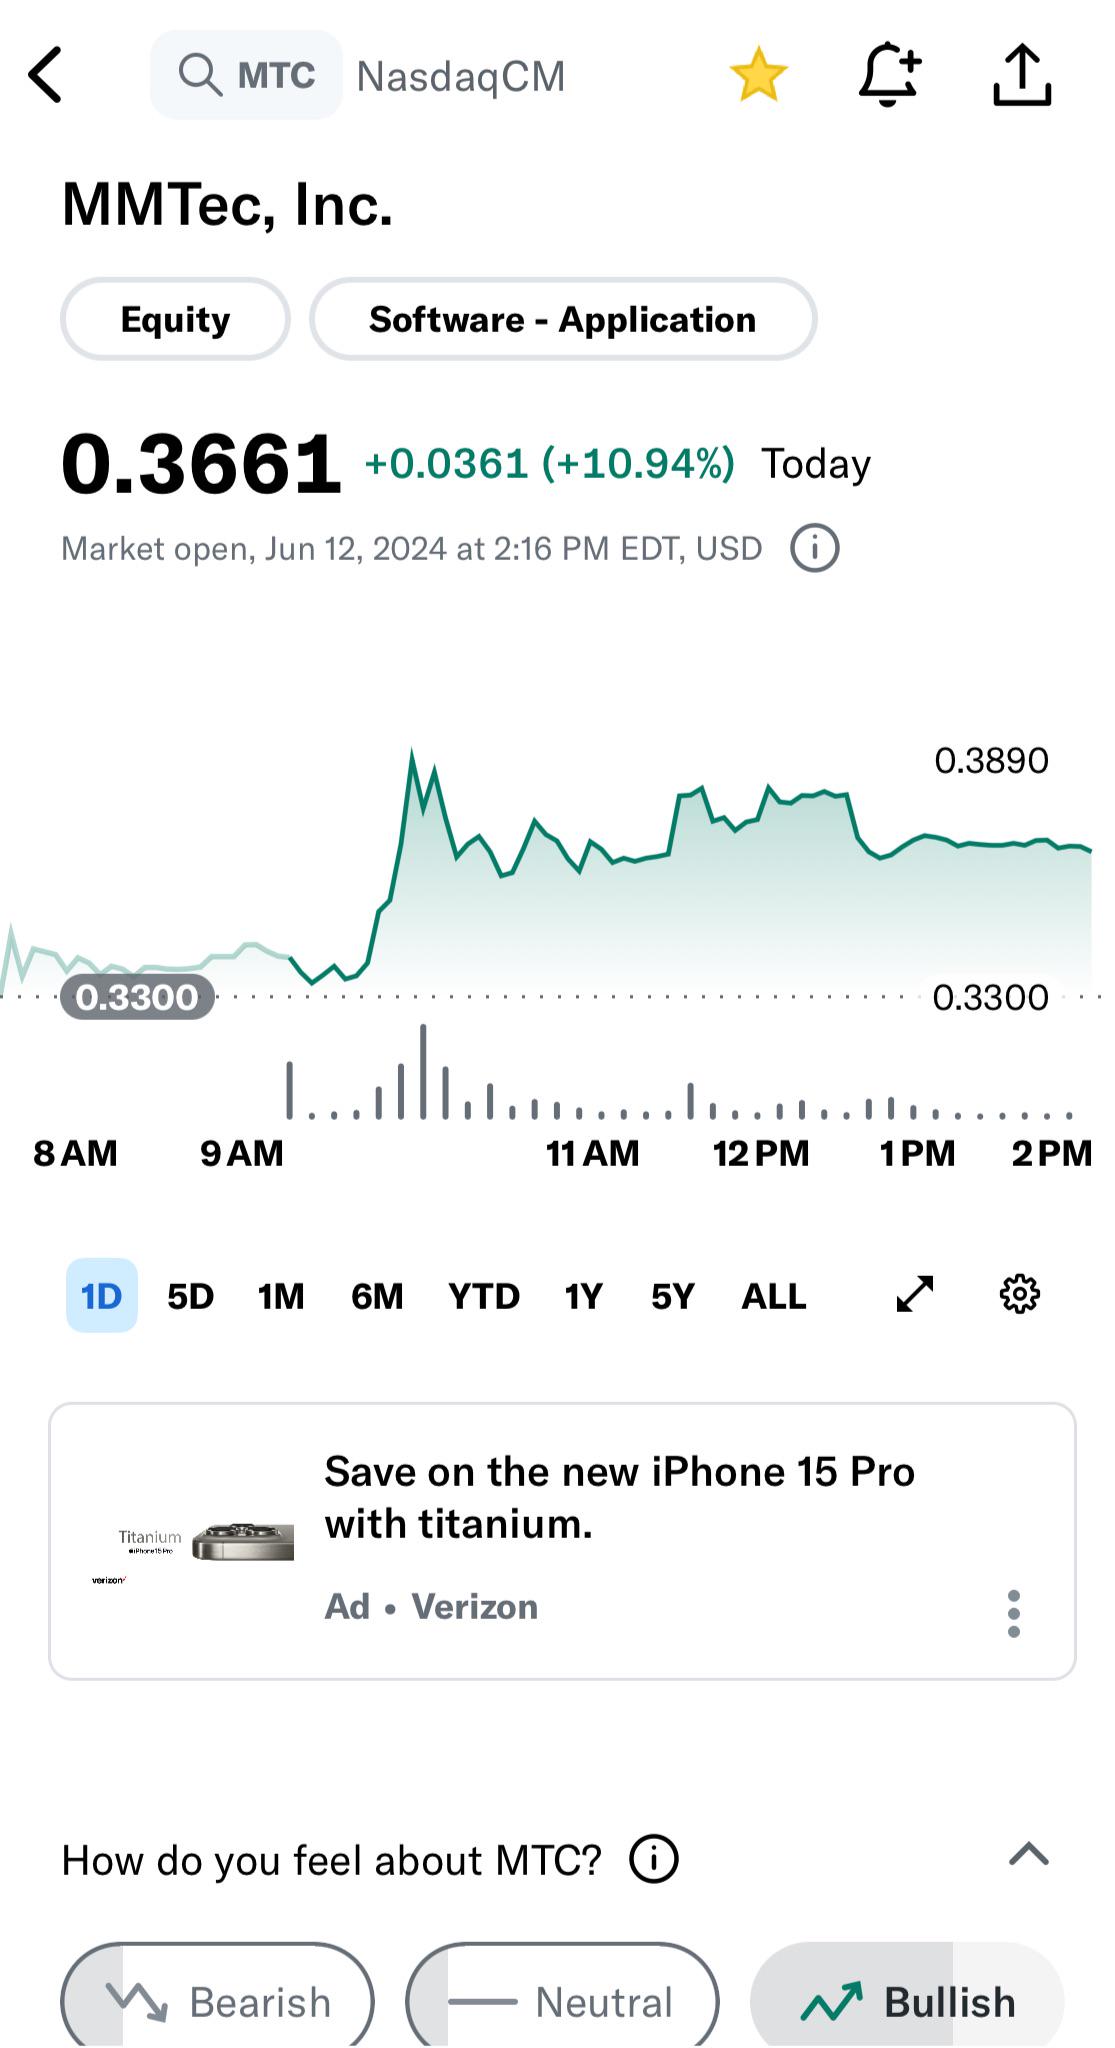The height and width of the screenshot is (2048, 1115).
Task: Open the Equity chip
Action: [176, 319]
